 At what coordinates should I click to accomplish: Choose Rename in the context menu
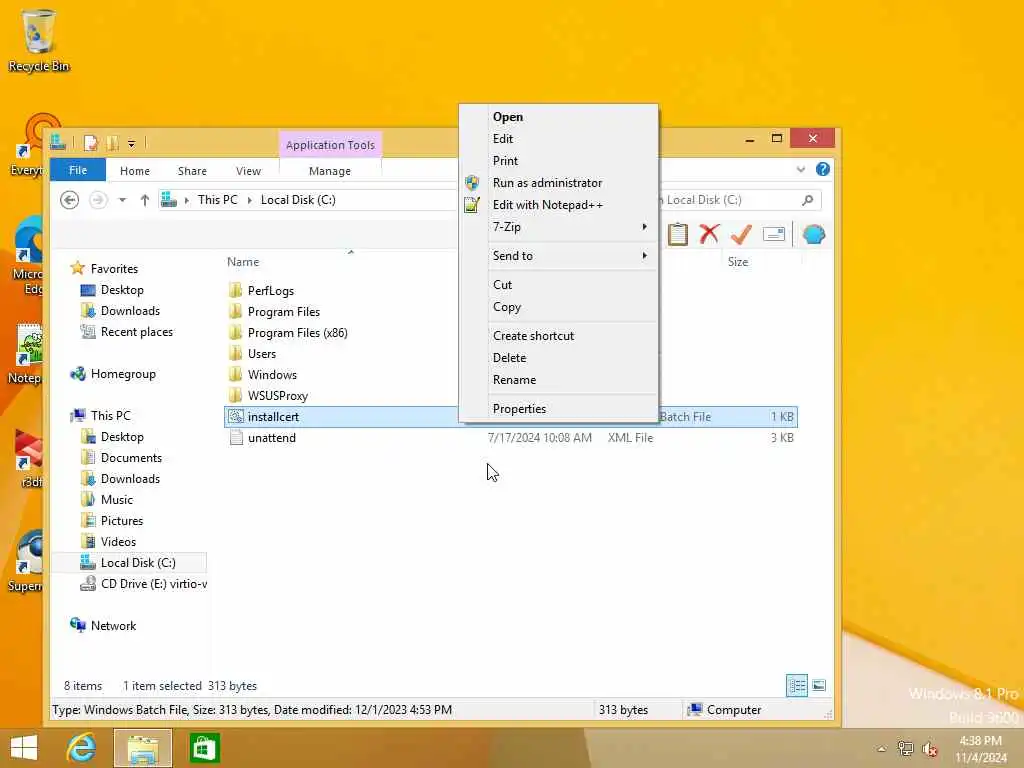[x=558, y=380]
